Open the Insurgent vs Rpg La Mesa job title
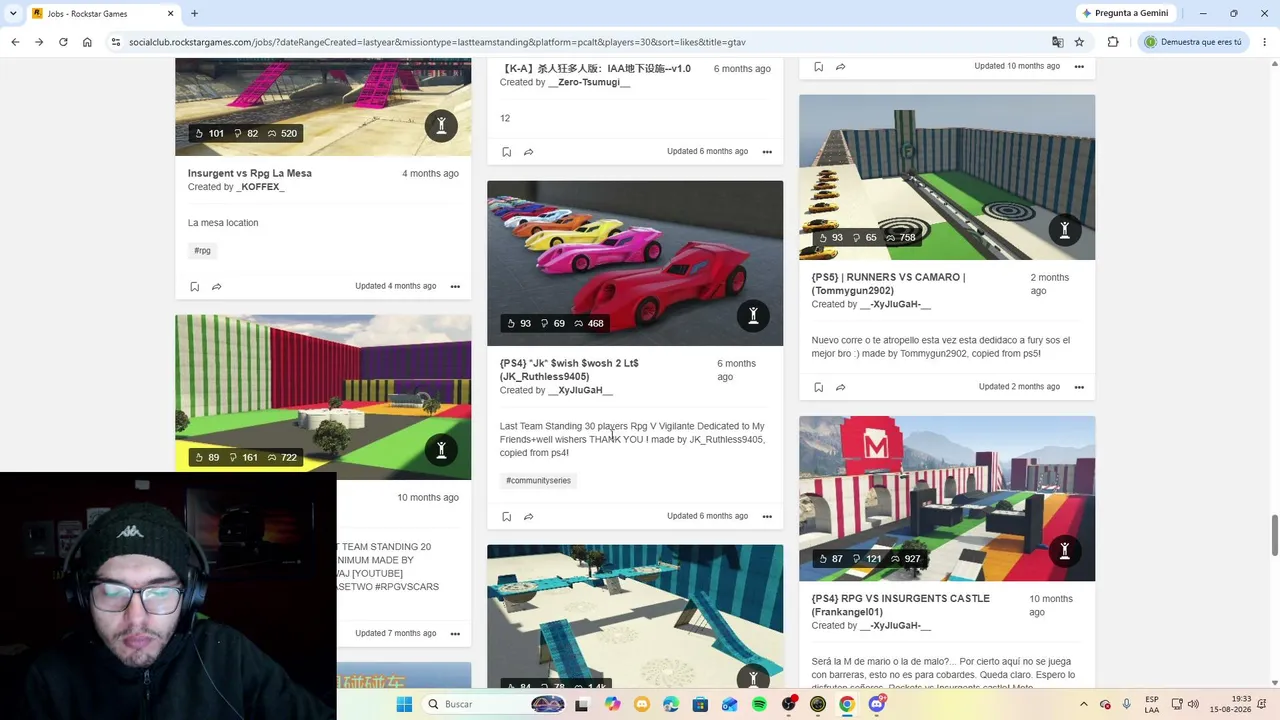 click(250, 173)
